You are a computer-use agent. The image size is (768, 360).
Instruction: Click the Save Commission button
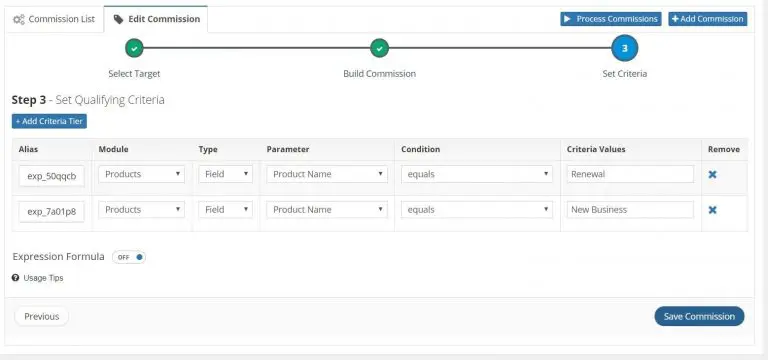point(699,316)
